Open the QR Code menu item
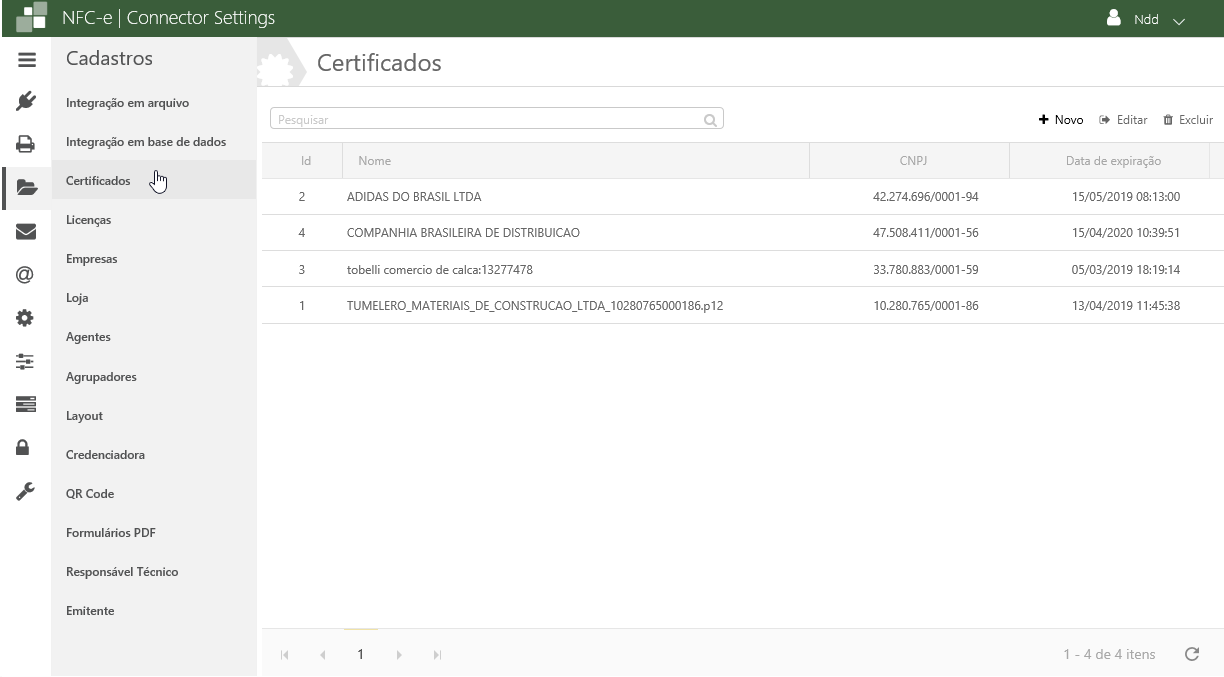The height and width of the screenshot is (677, 1224). pos(90,494)
